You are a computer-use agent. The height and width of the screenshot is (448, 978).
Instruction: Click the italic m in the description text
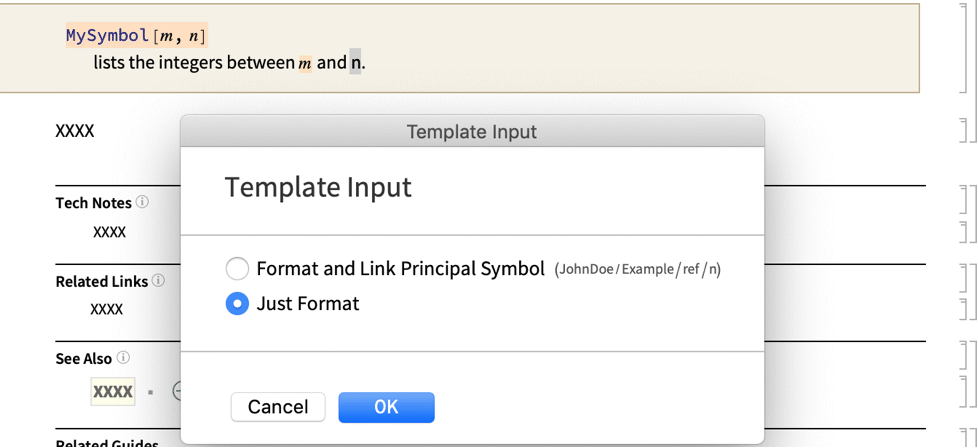coord(305,64)
